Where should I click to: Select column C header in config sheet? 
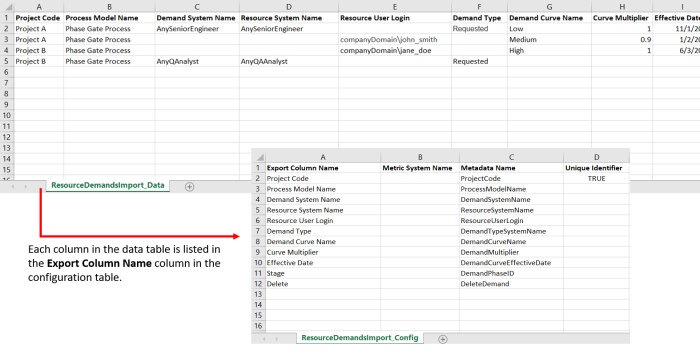(511, 157)
